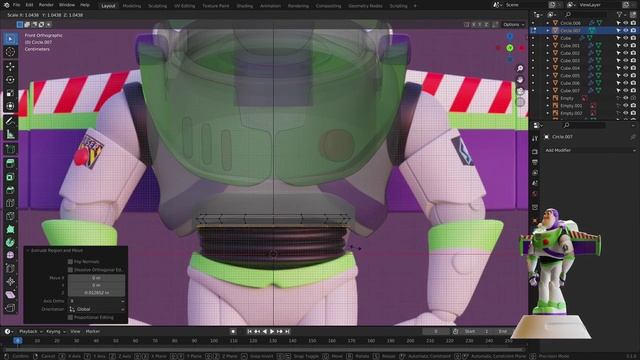640x360 pixels.
Task: Select the Measure tool
Action: tap(10, 134)
